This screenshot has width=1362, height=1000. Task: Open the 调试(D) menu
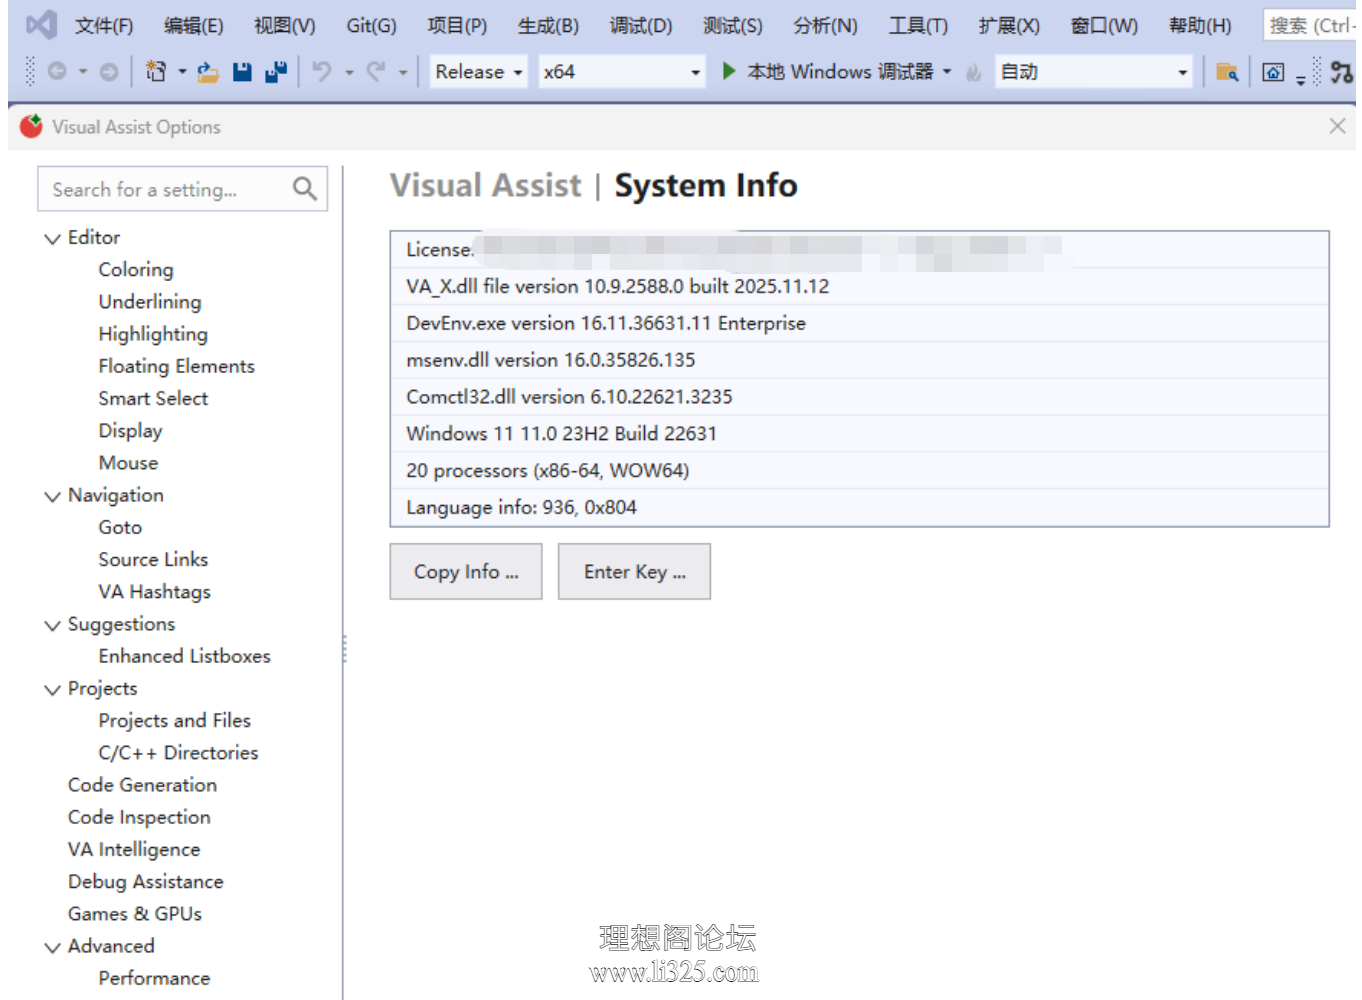(x=641, y=26)
